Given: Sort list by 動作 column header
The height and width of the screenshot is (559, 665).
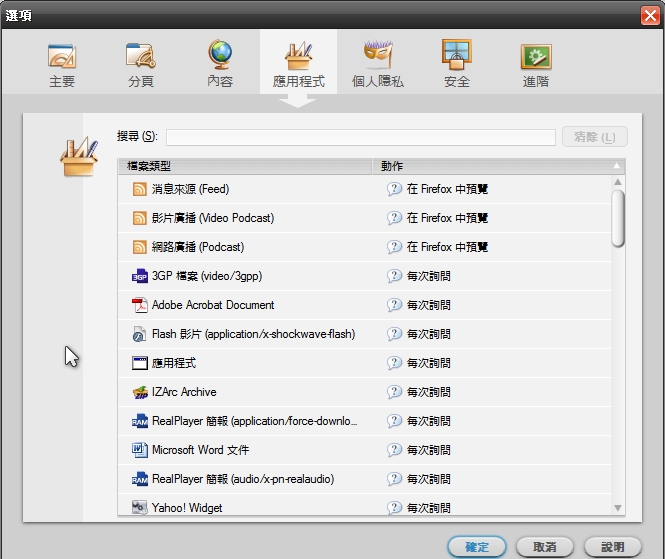Looking at the screenshot, I should coord(490,166).
